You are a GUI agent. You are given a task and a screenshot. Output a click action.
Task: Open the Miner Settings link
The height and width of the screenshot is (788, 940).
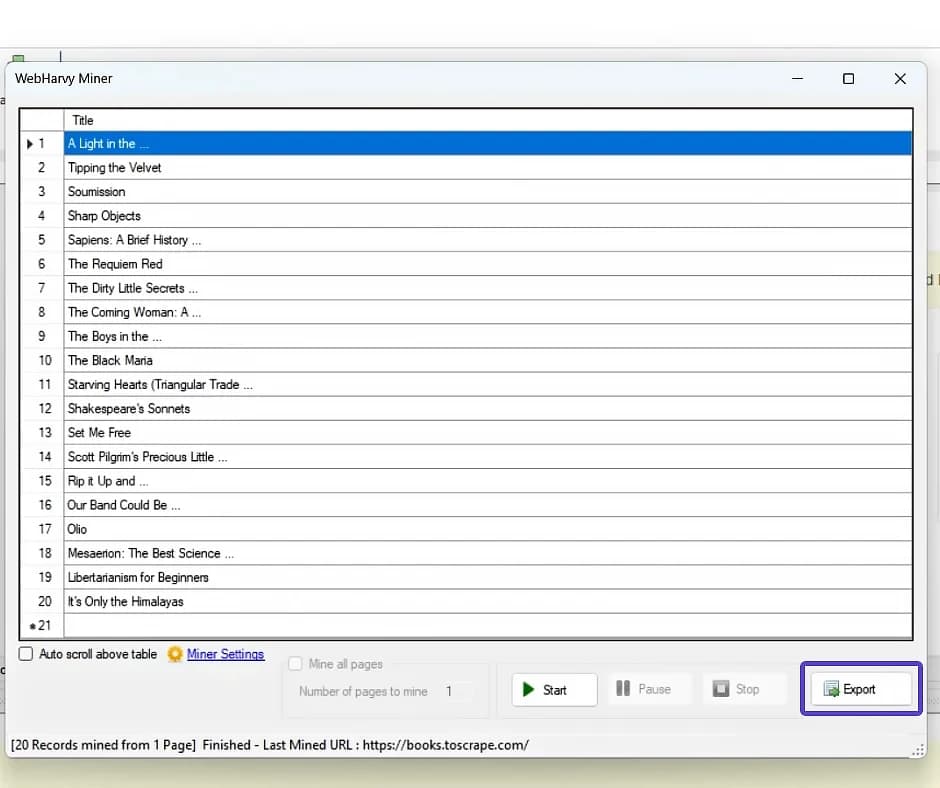(225, 654)
